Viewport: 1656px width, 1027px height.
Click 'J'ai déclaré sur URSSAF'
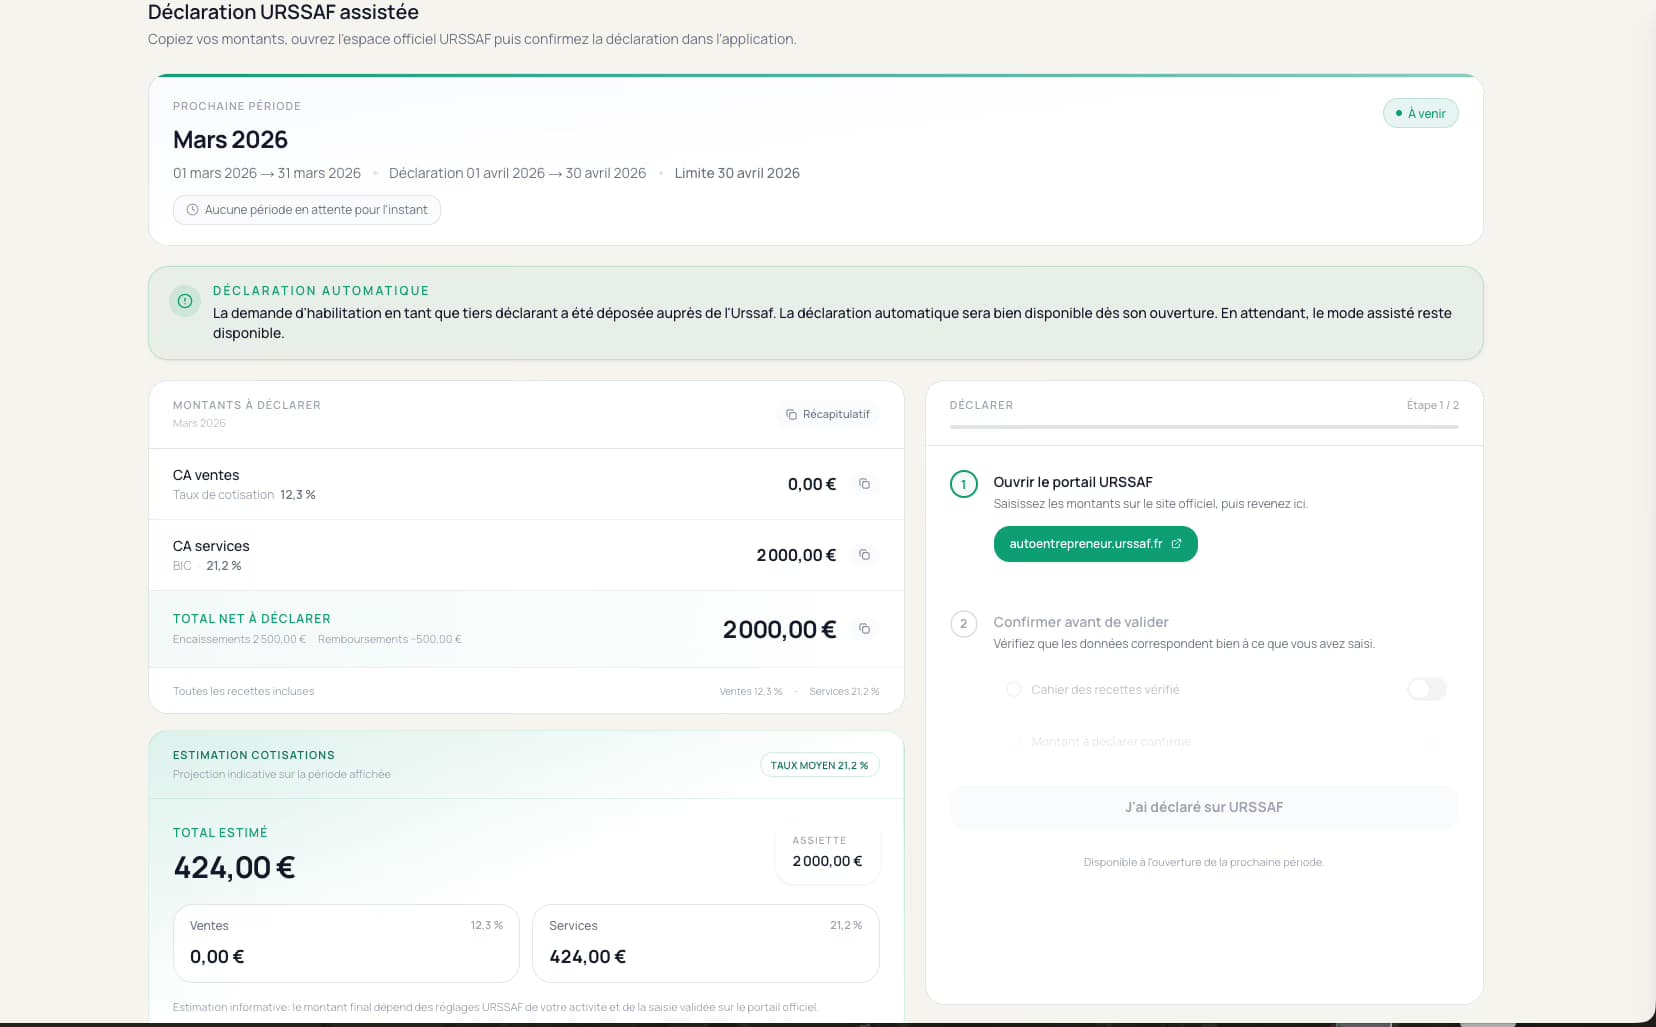1203,807
